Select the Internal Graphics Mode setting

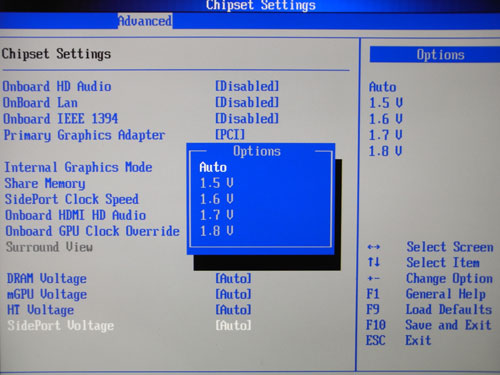78,167
